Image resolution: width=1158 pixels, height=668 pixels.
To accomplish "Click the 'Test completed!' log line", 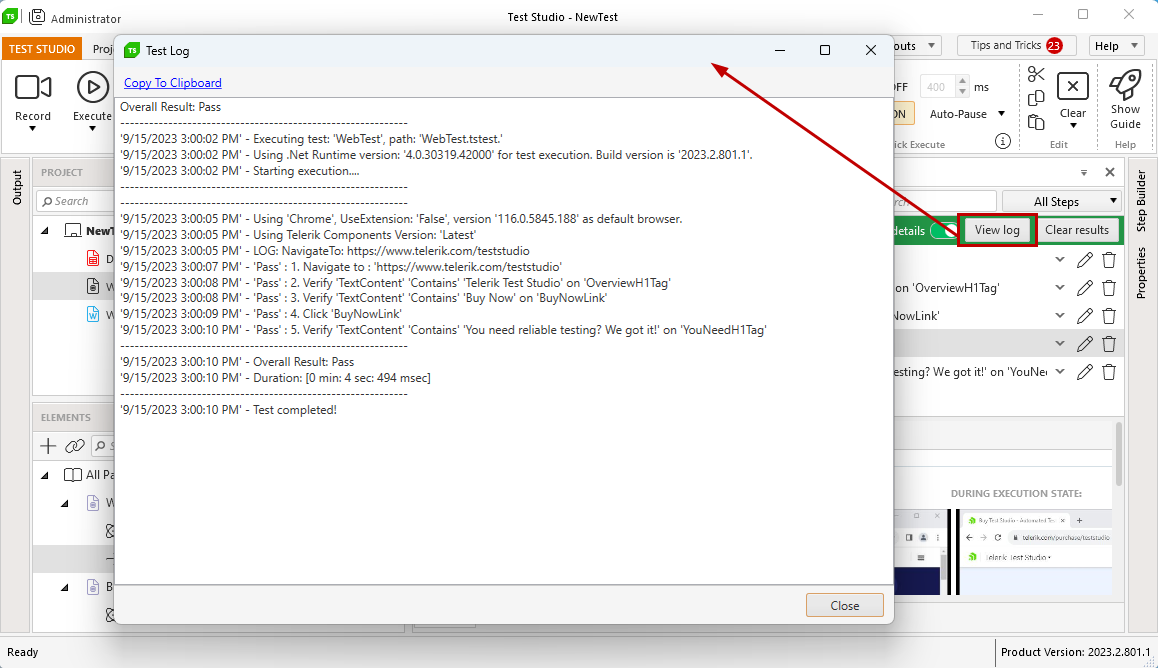I will click(228, 410).
